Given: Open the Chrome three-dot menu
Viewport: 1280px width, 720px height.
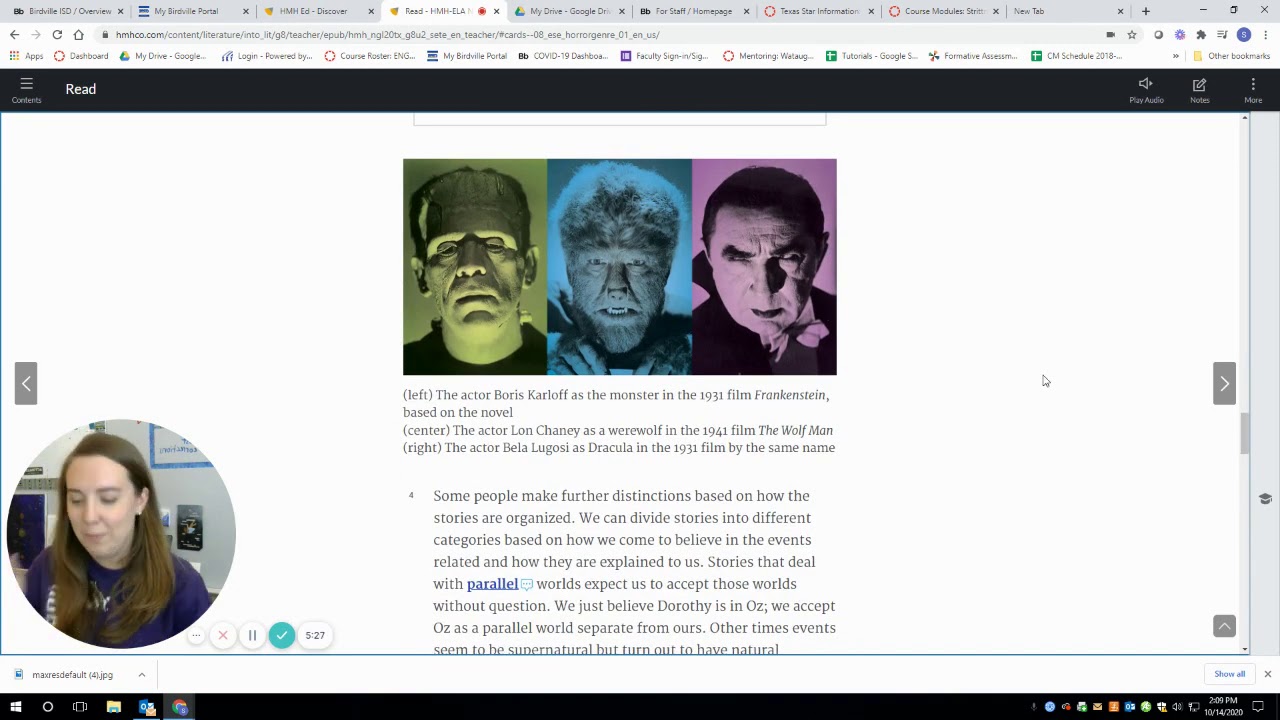Looking at the screenshot, I should point(1266,34).
